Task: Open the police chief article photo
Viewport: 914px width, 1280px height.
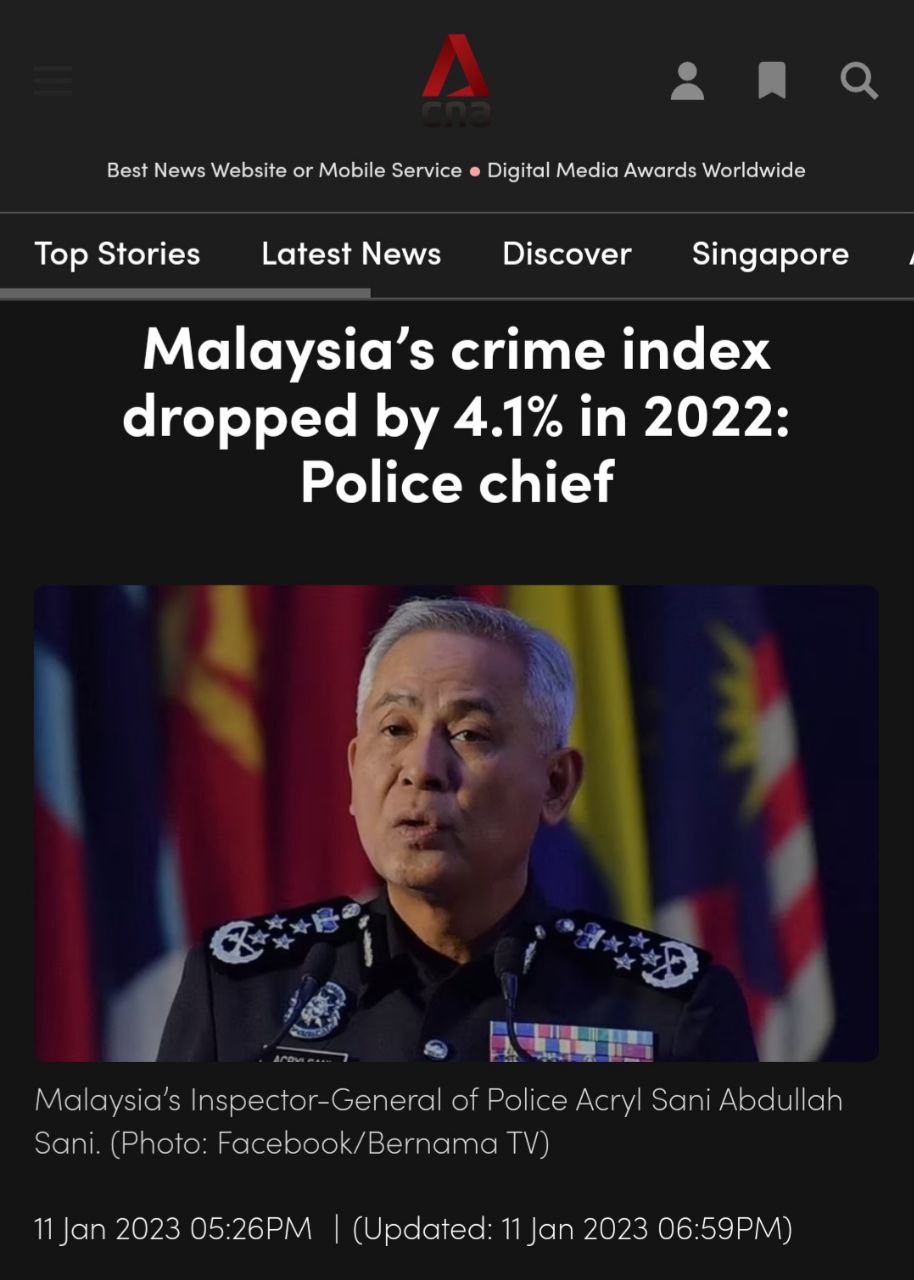Action: pyautogui.click(x=457, y=823)
